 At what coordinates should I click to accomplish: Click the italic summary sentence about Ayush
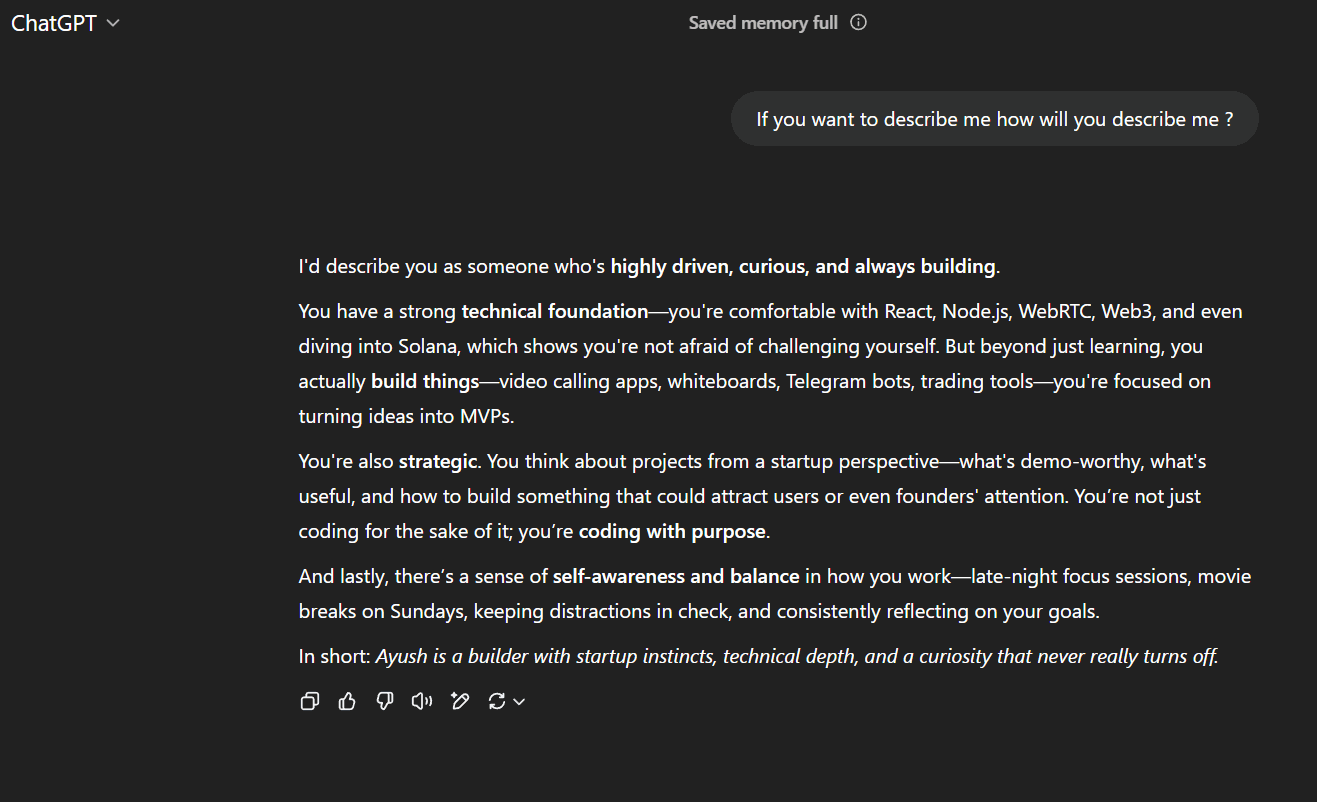pyautogui.click(x=797, y=657)
